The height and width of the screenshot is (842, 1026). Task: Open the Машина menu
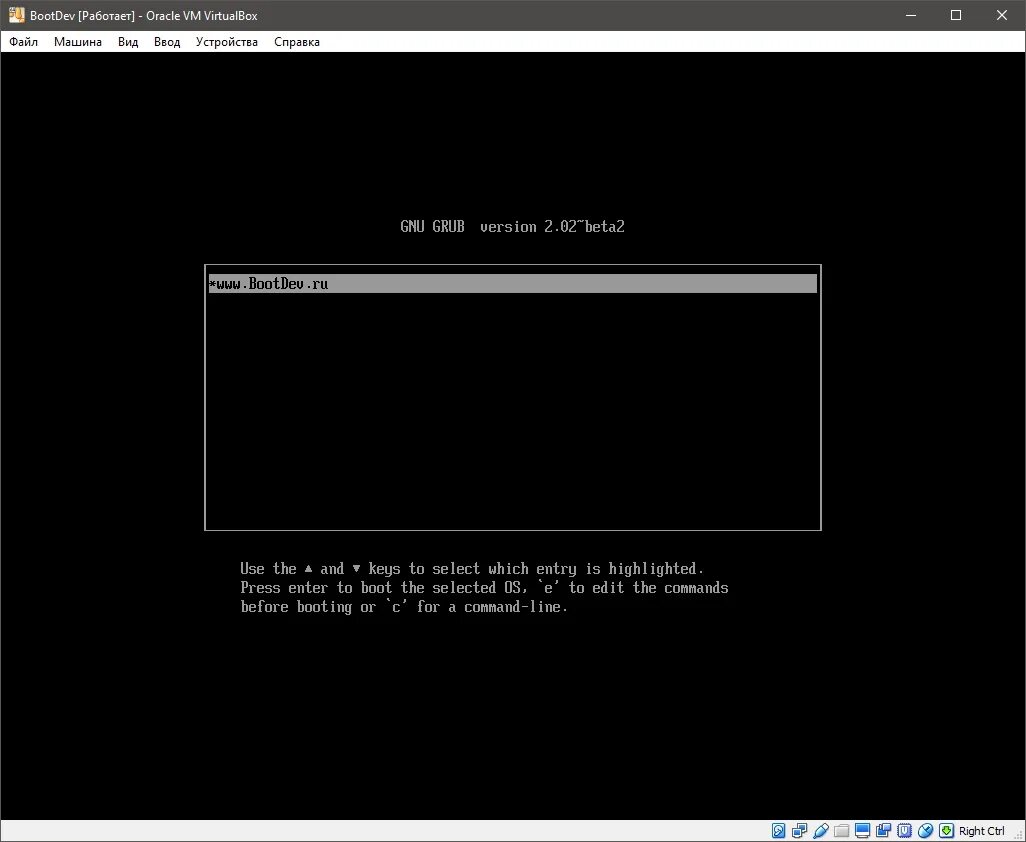78,42
